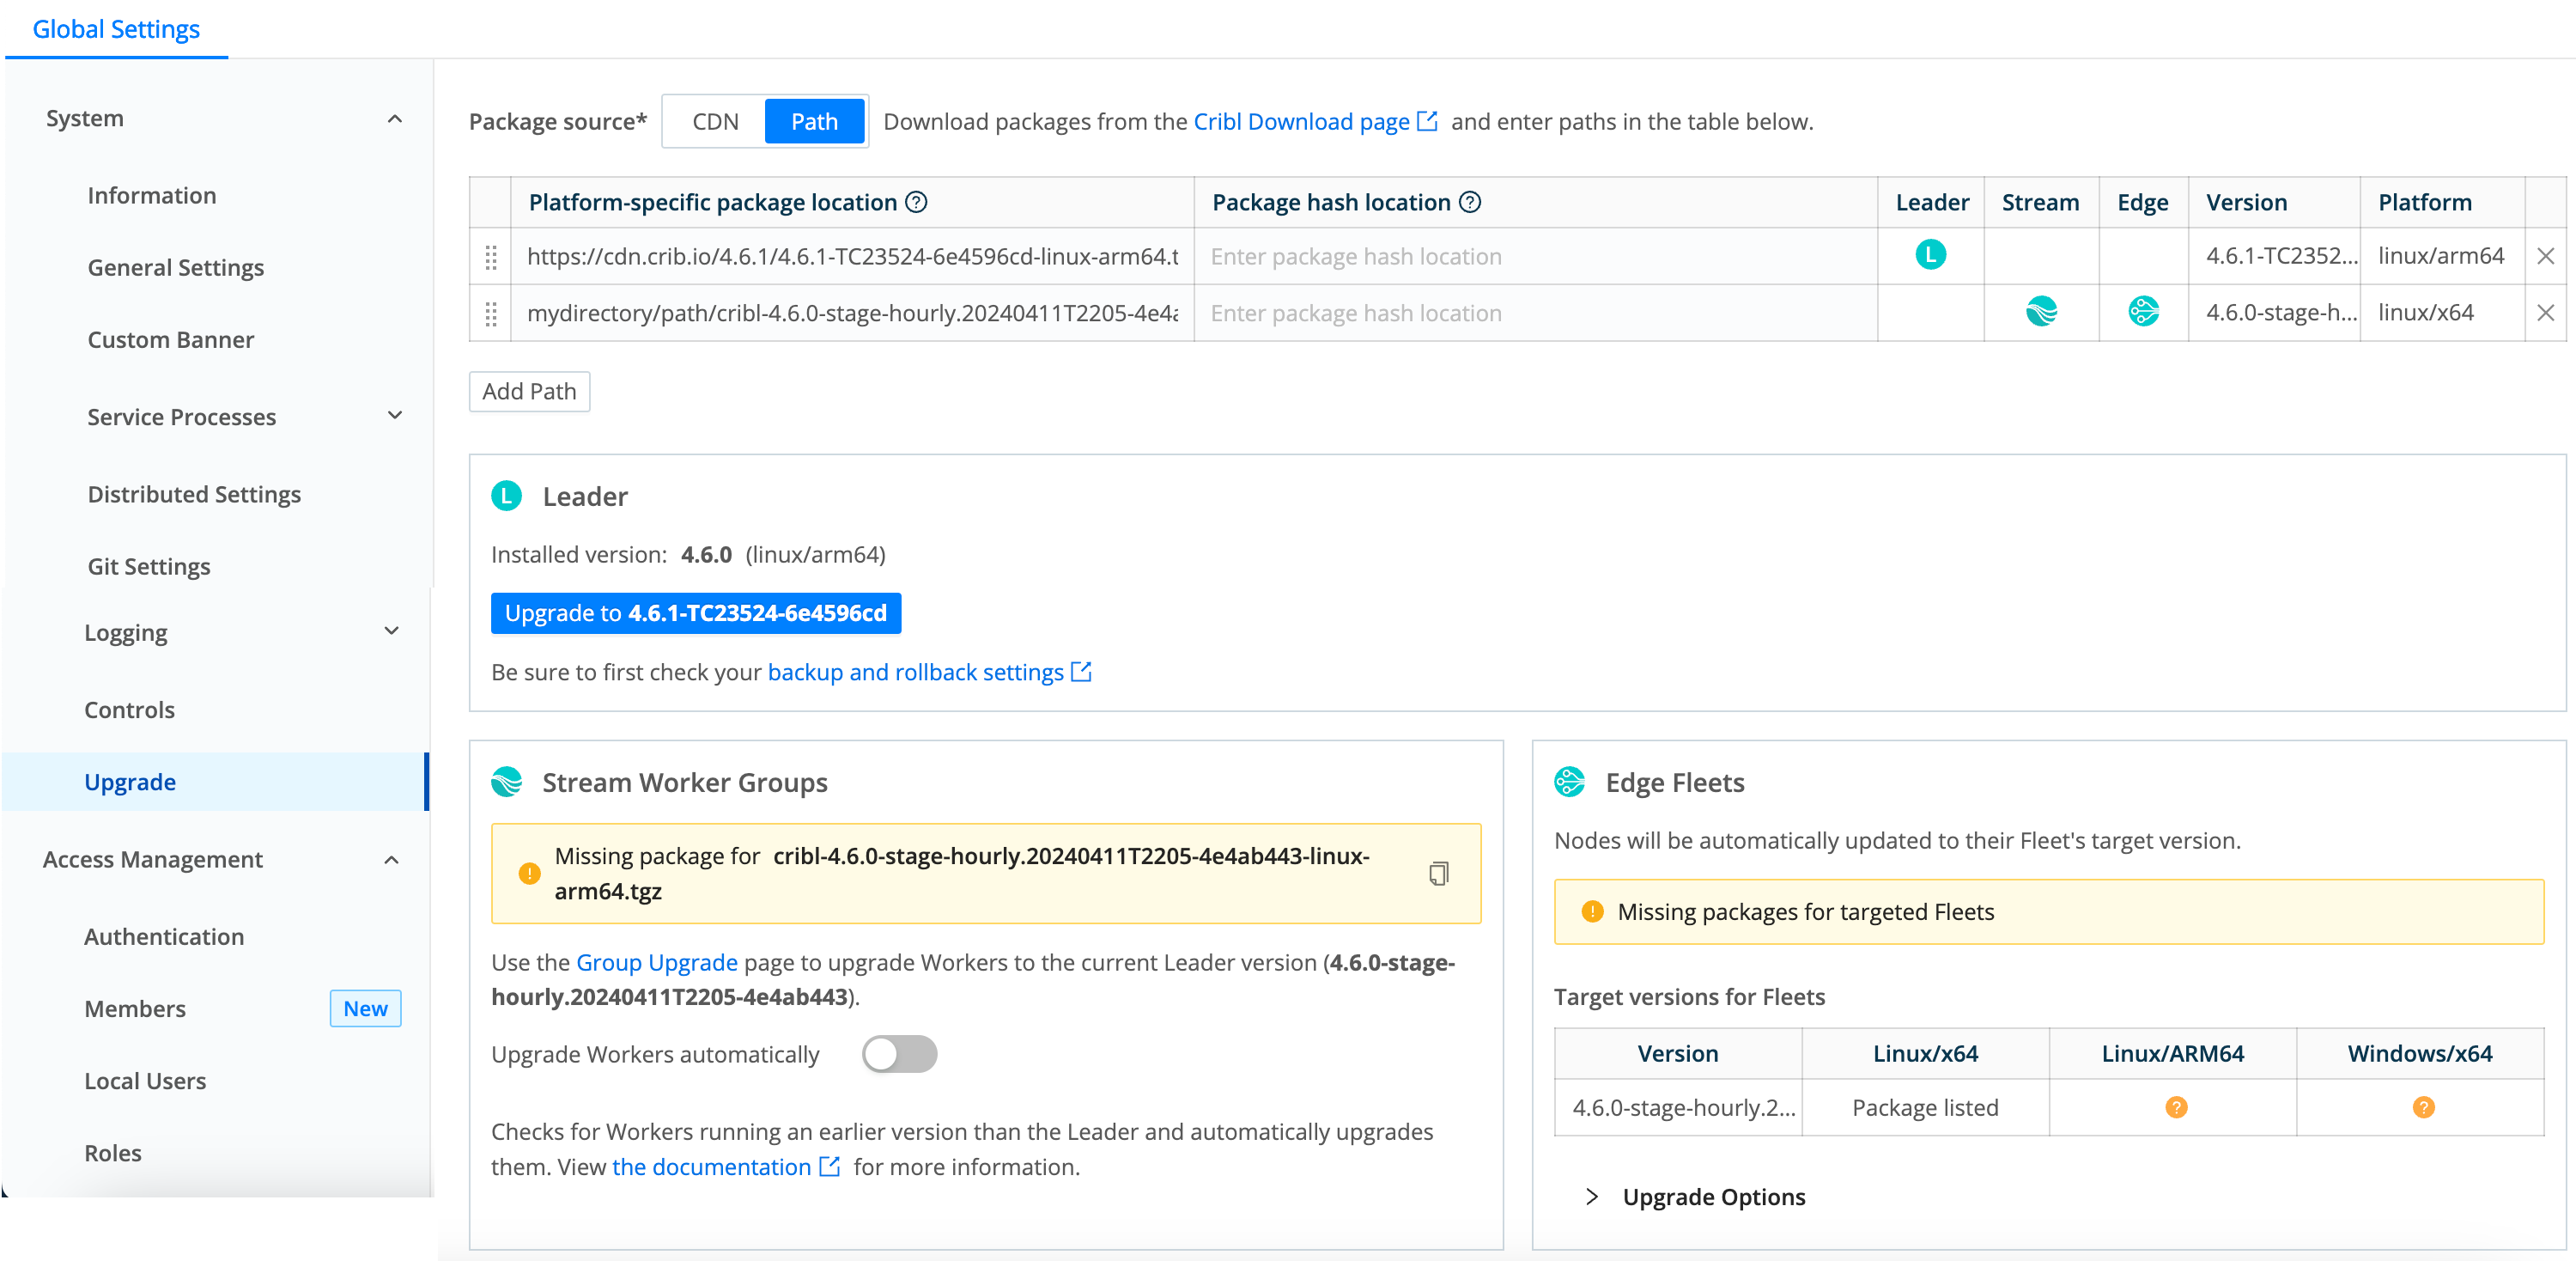2576x1261 pixels.
Task: Open help for Platform-specific package location
Action: (x=916, y=201)
